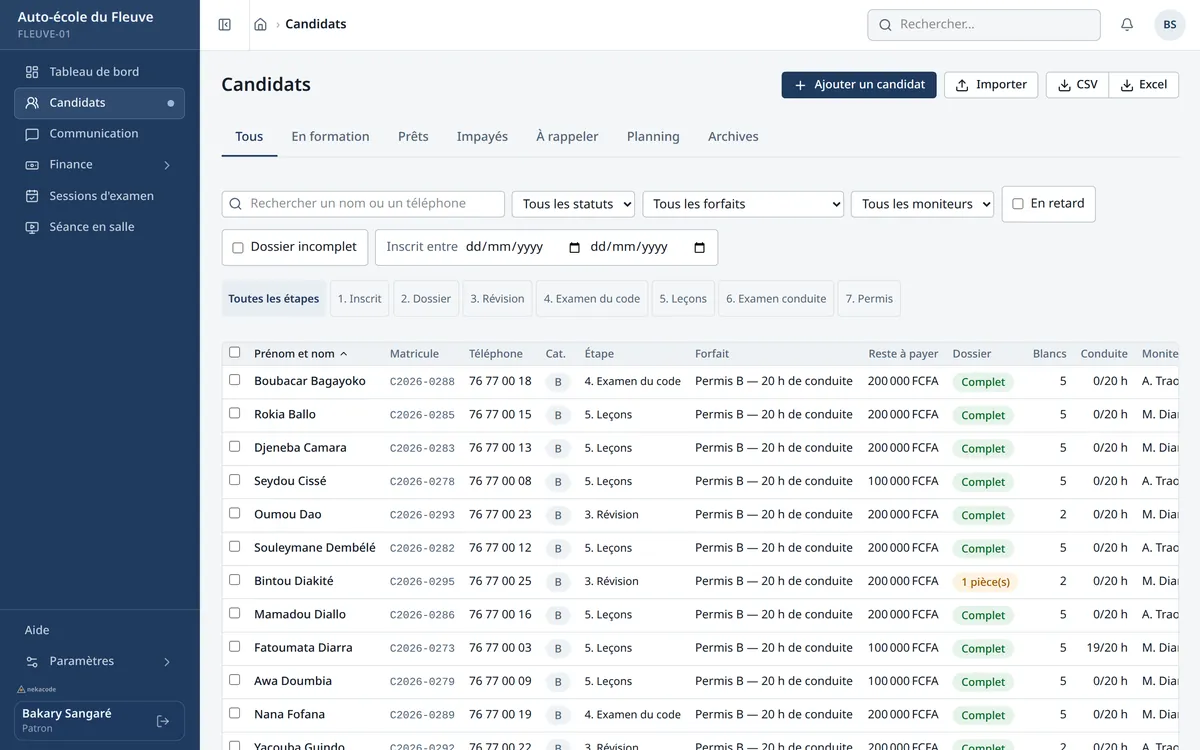Screen dimensions: 1200x750
Task: Select all candidates with header checkbox
Action: tap(235, 353)
